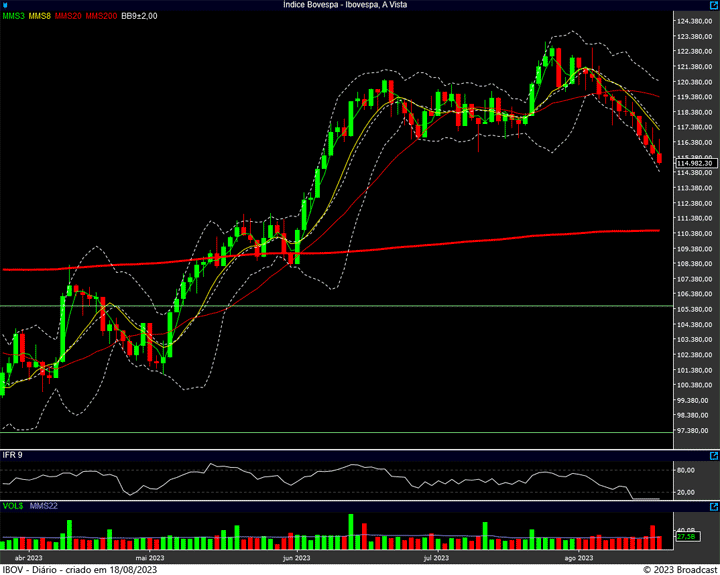Viewport: 720px width, 575px height.
Task: Click the BB9±2,00 Bollinger Bands label
Action: (139, 17)
